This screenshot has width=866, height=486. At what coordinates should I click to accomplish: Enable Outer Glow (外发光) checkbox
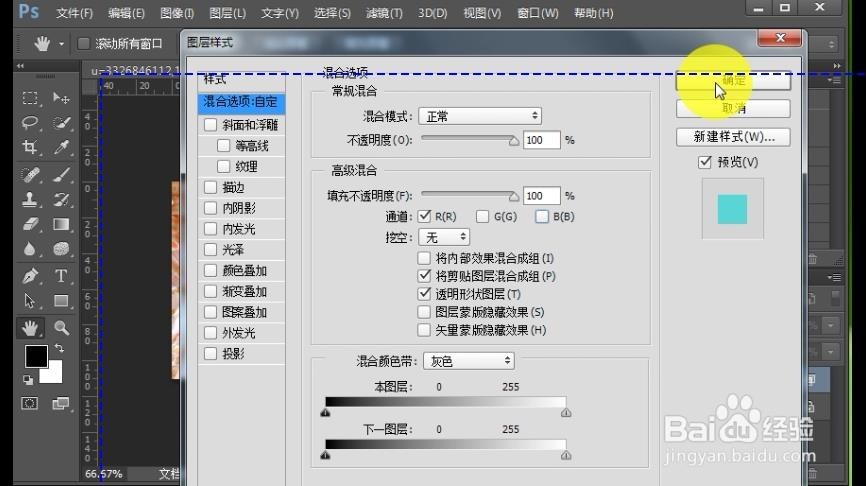click(x=210, y=332)
